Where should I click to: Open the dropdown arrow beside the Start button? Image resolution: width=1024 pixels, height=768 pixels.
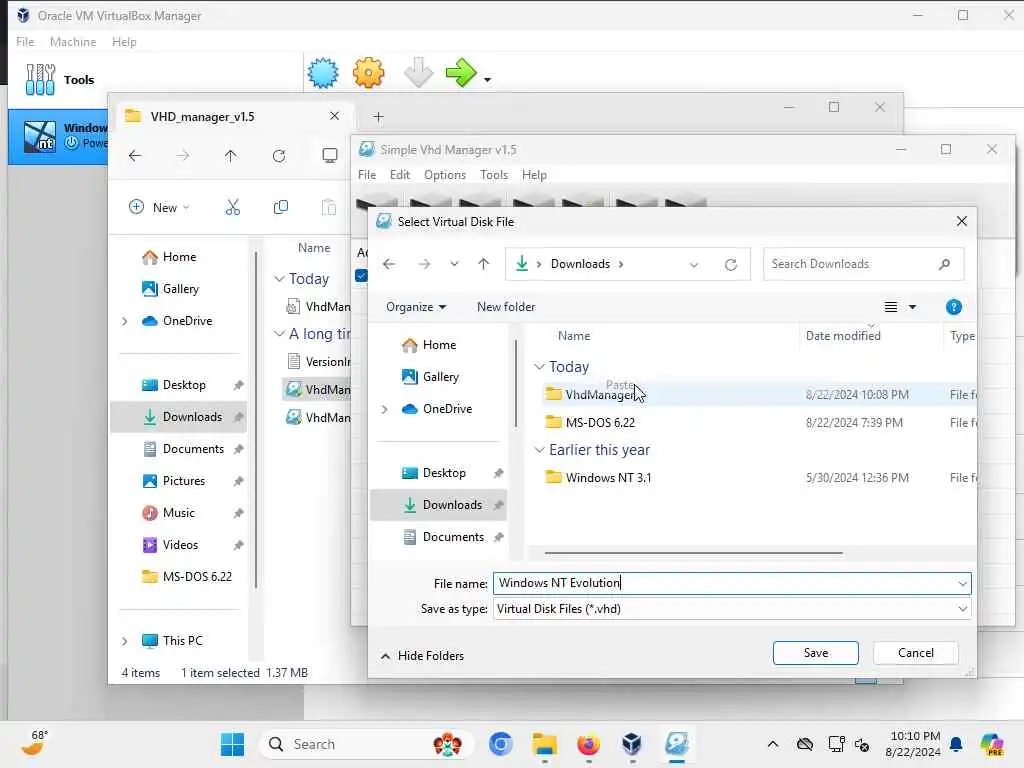(x=487, y=80)
